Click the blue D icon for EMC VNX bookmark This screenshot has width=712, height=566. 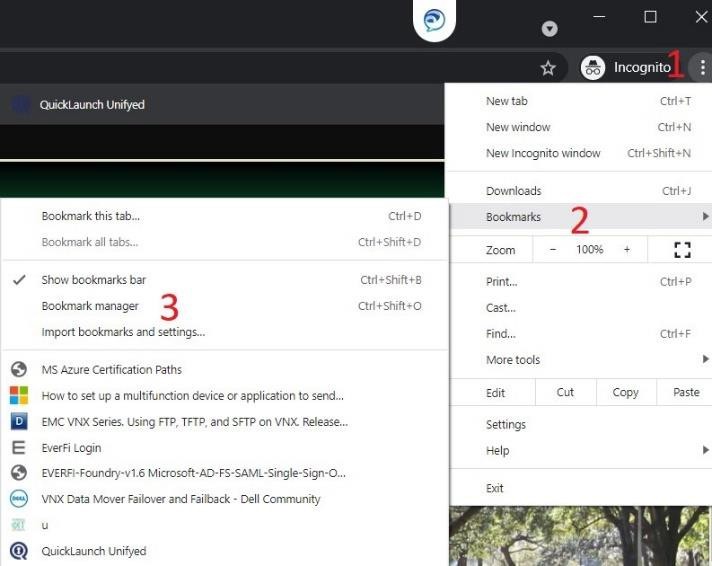[x=19, y=422]
